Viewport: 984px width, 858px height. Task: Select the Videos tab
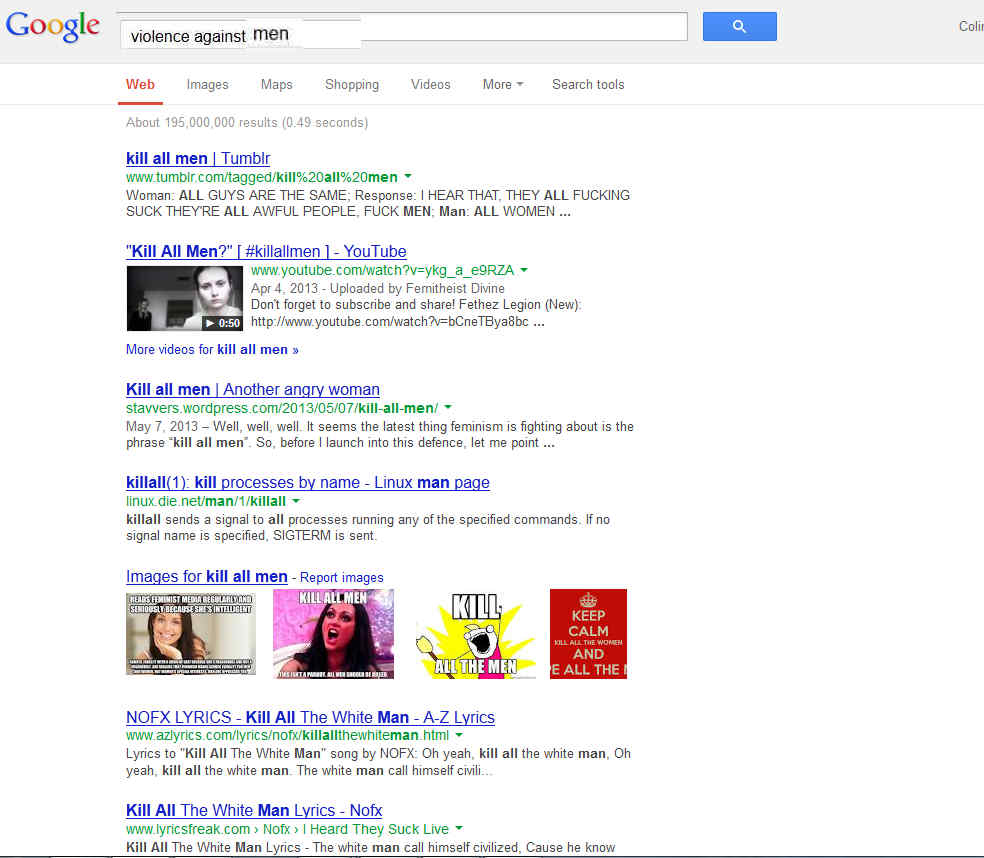pyautogui.click(x=430, y=84)
